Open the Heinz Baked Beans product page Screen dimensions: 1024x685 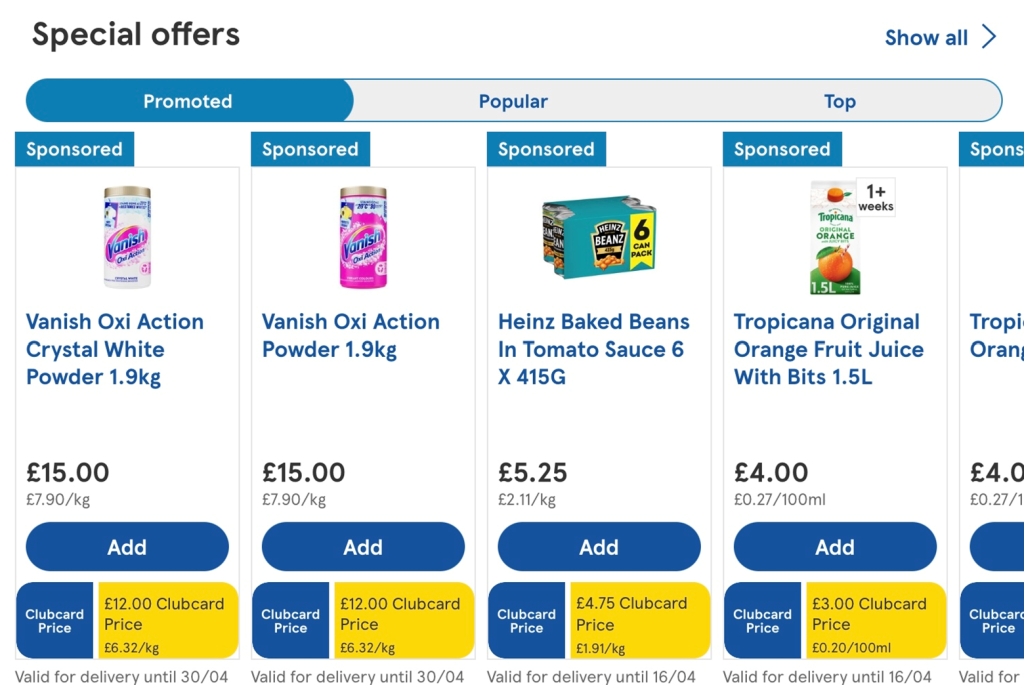click(594, 349)
